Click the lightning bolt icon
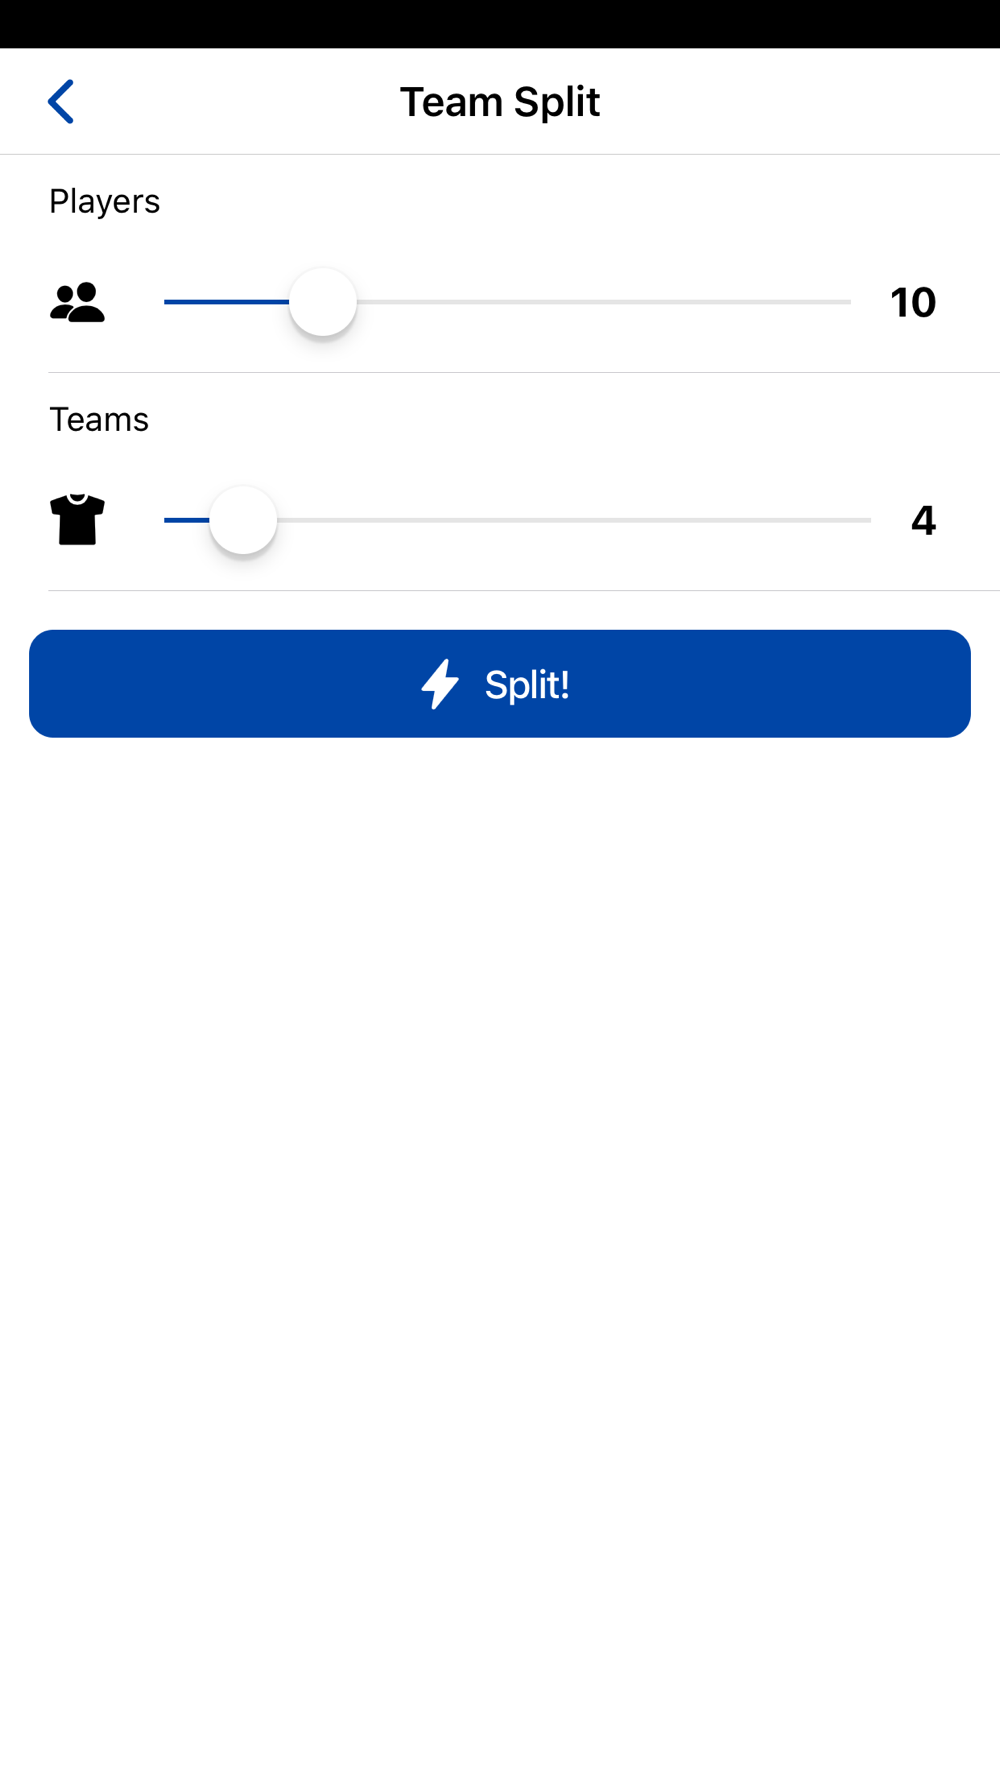The height and width of the screenshot is (1778, 1000). click(440, 684)
